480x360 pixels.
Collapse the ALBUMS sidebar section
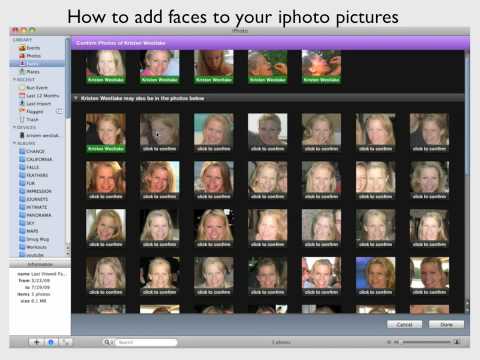coord(14,143)
